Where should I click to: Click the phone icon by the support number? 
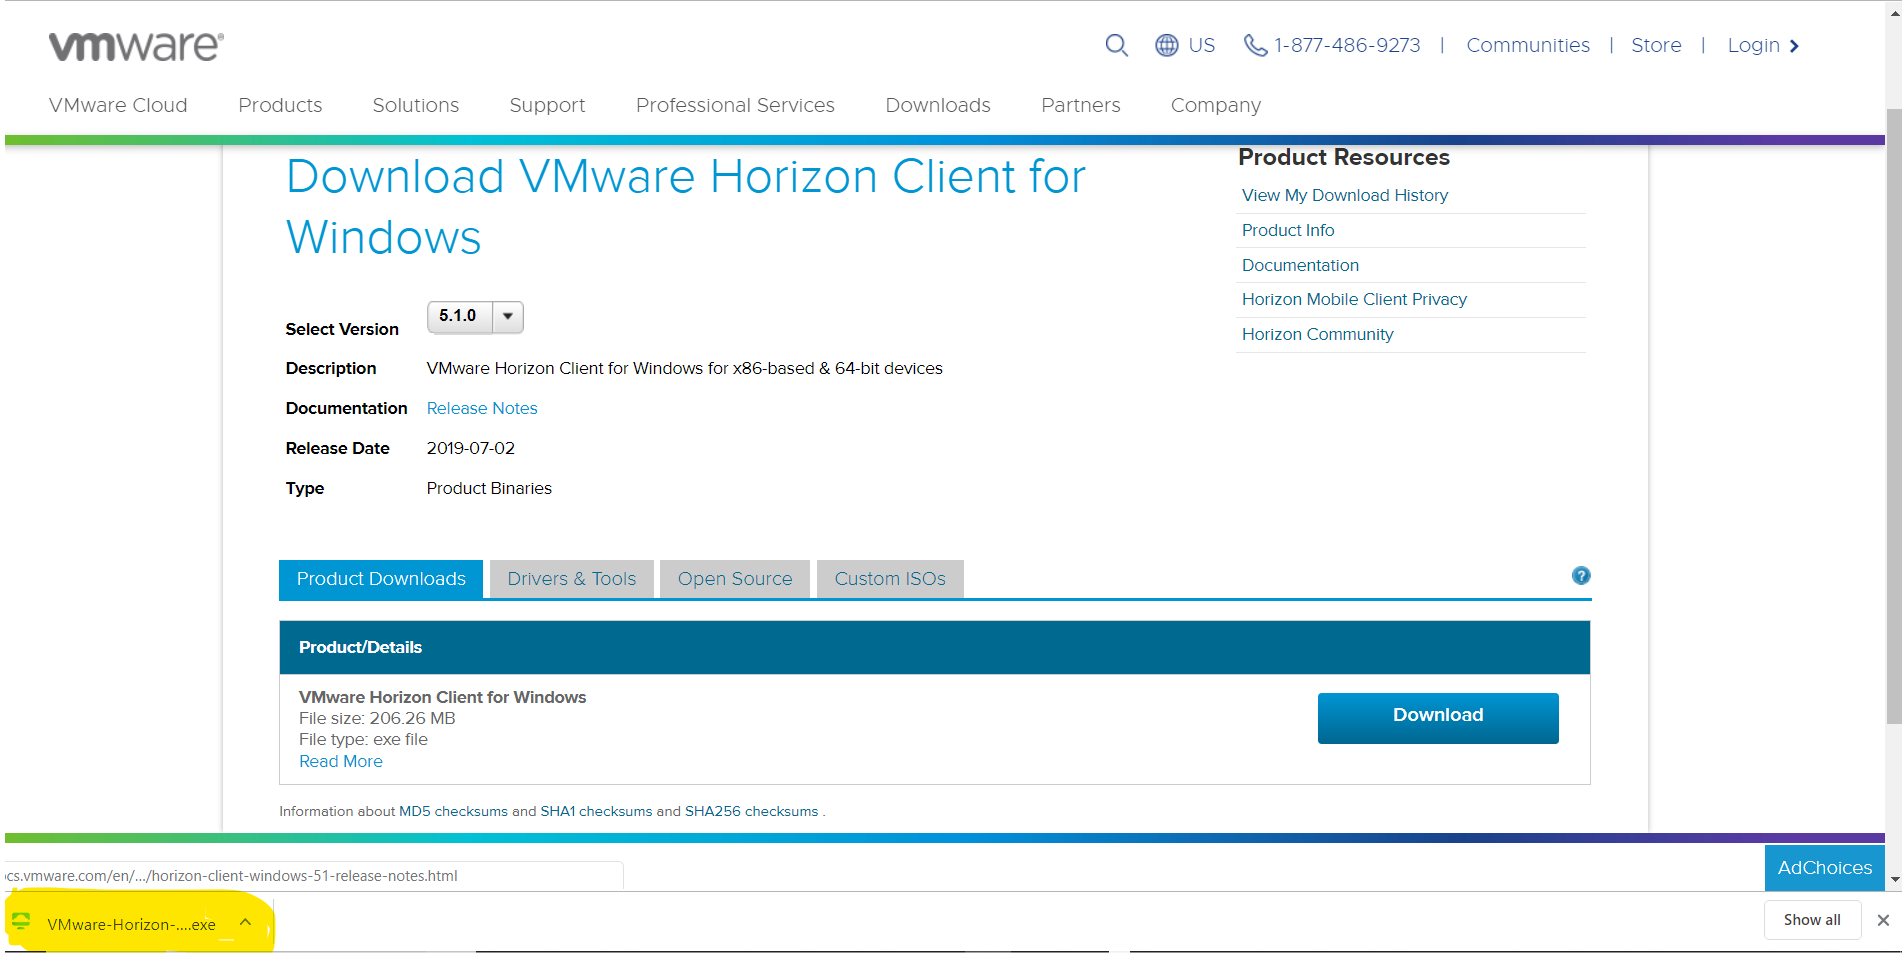click(x=1255, y=45)
